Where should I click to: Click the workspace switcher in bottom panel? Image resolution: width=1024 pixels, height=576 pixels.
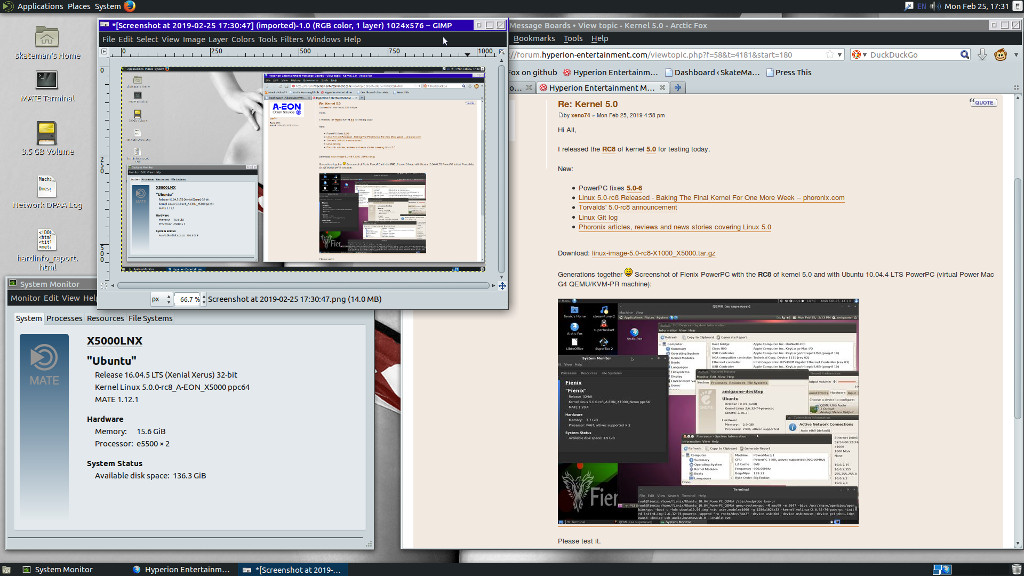(x=942, y=569)
